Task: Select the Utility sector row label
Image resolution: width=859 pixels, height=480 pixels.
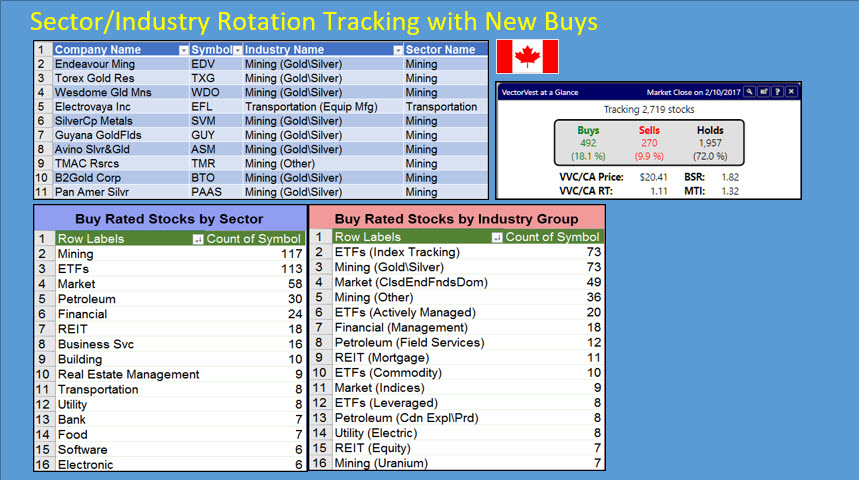Action: pyautogui.click(x=72, y=405)
